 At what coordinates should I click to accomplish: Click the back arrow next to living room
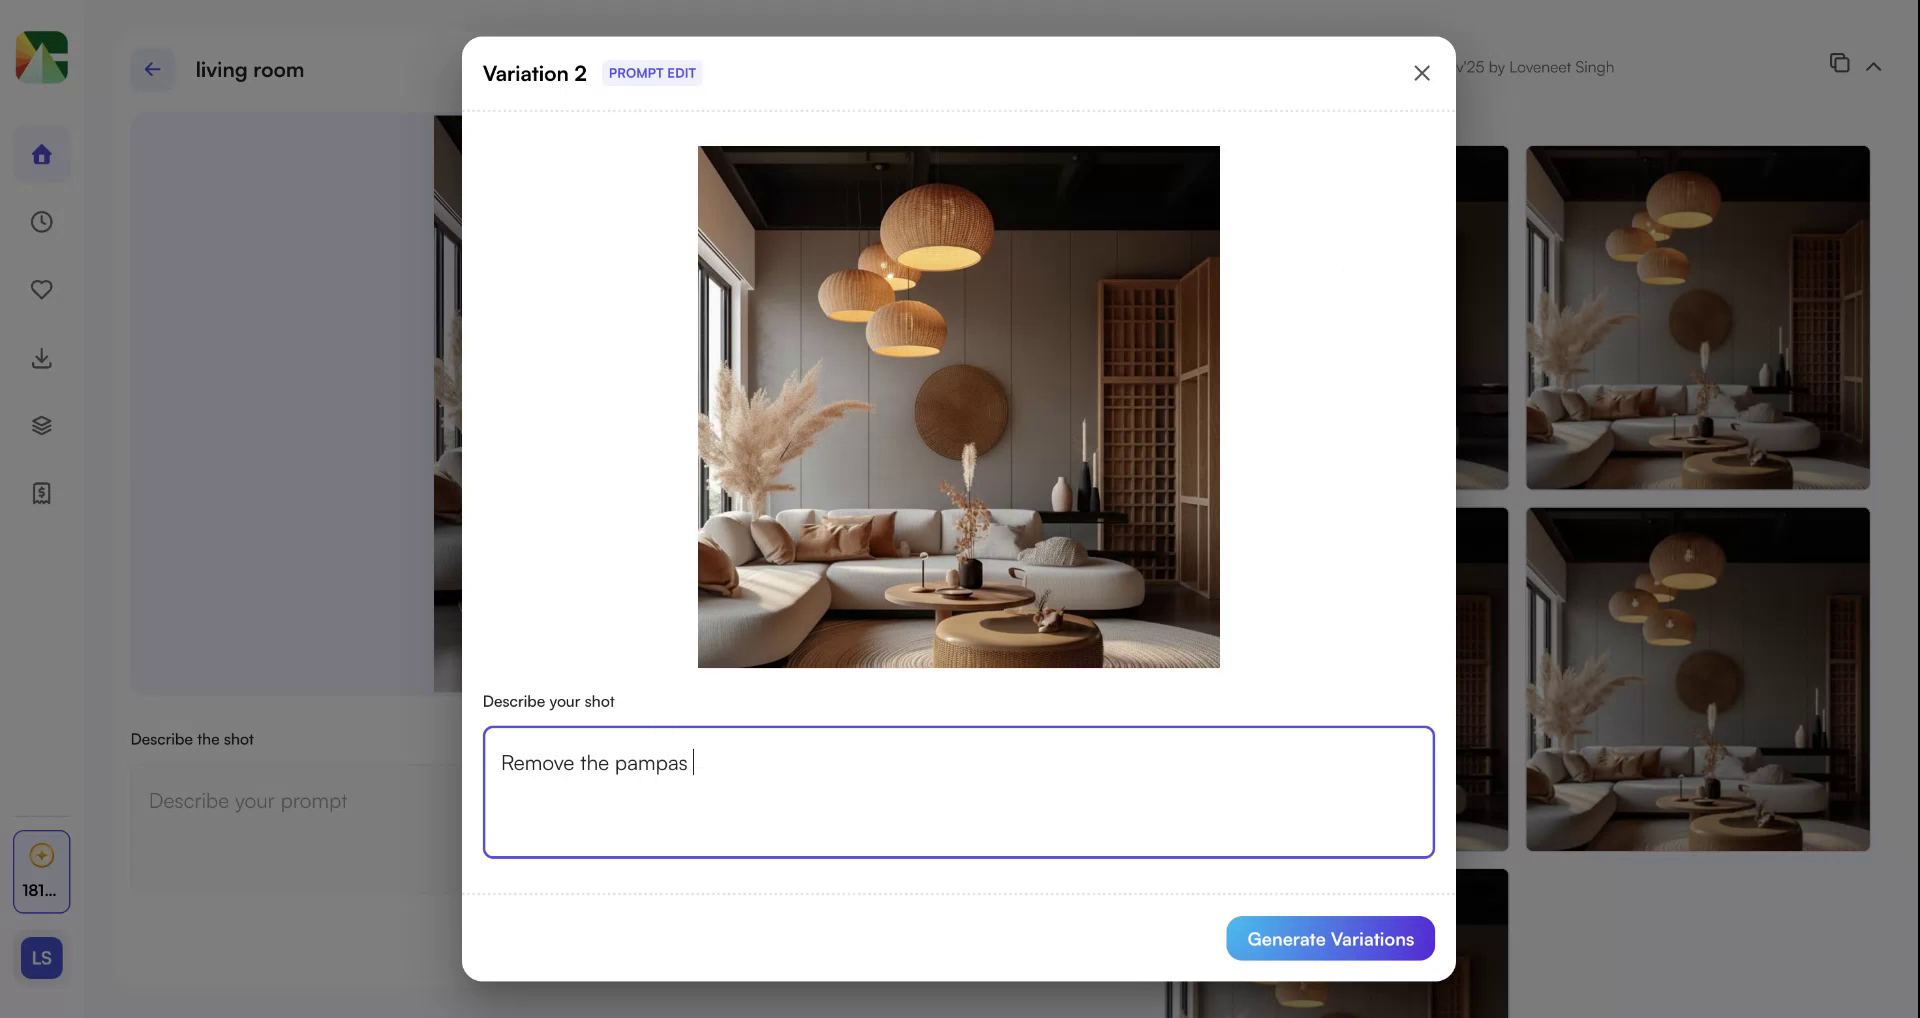[152, 69]
